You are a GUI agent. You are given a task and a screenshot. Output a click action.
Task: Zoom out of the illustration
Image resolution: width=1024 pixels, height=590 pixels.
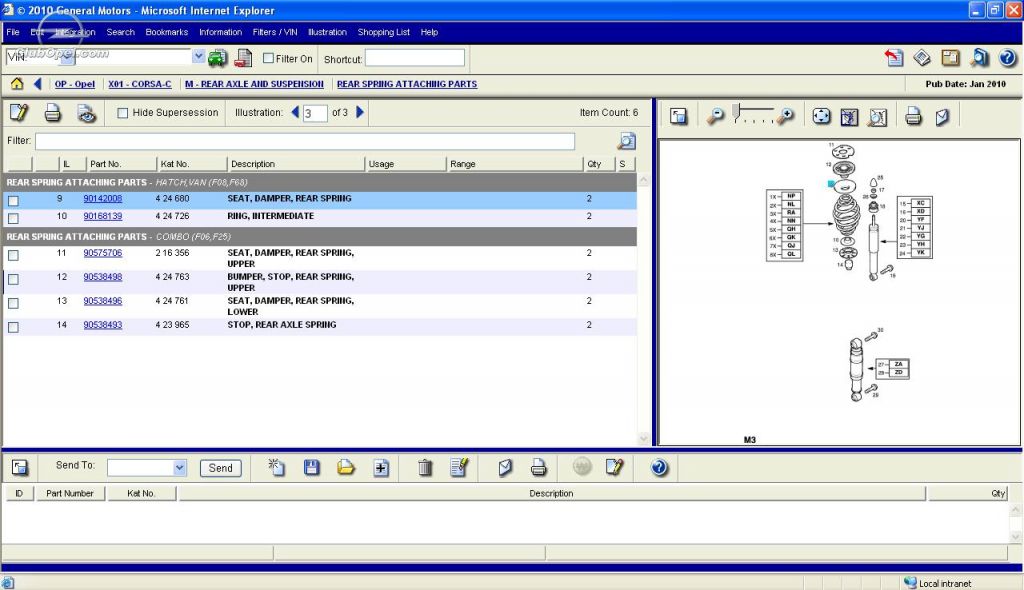716,116
